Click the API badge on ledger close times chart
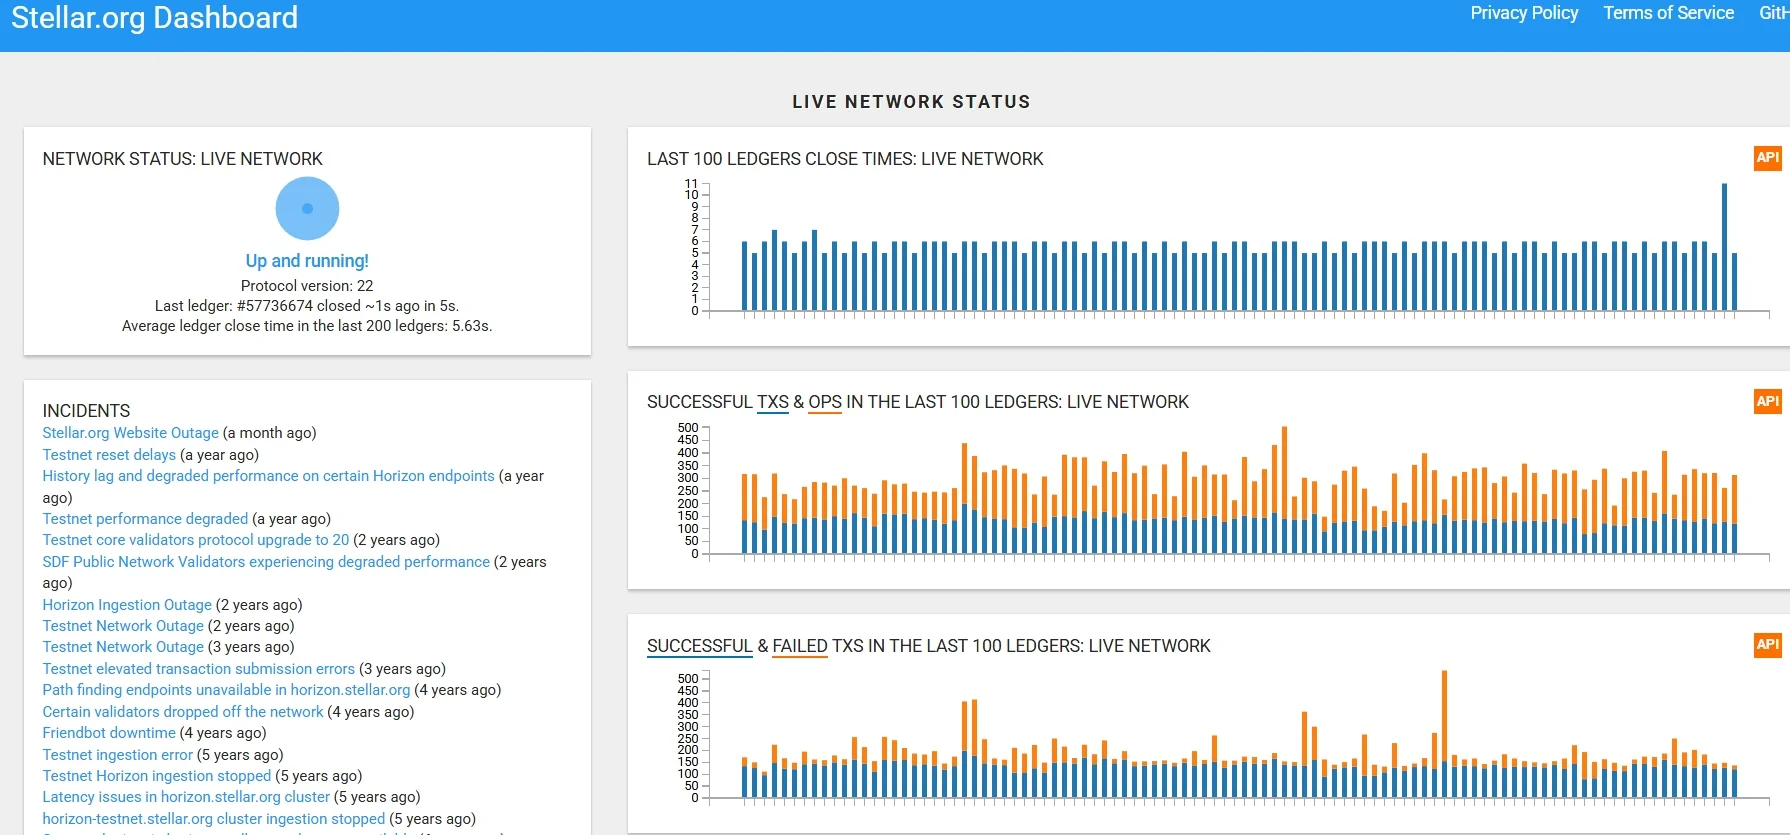Image resolution: width=1790 pixels, height=835 pixels. click(x=1768, y=158)
